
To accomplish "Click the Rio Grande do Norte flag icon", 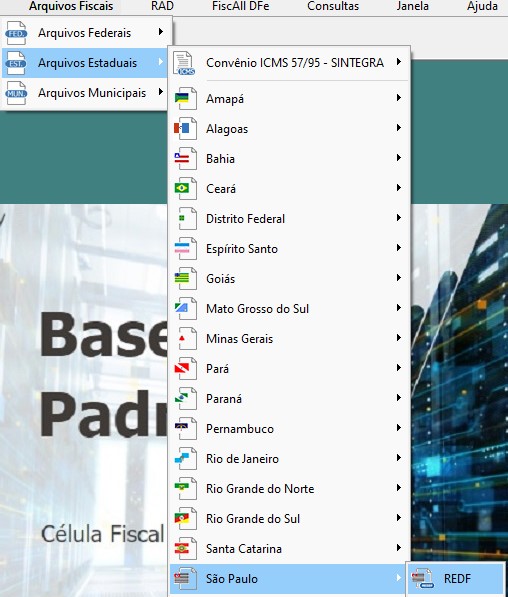I will pos(185,489).
